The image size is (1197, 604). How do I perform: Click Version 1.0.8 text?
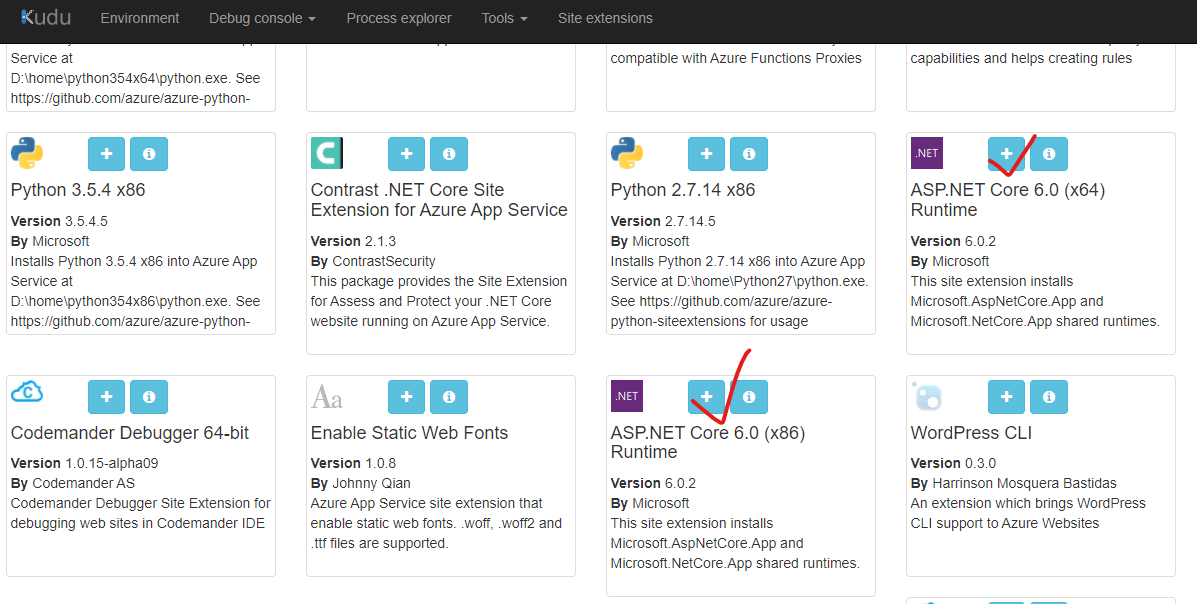point(353,463)
